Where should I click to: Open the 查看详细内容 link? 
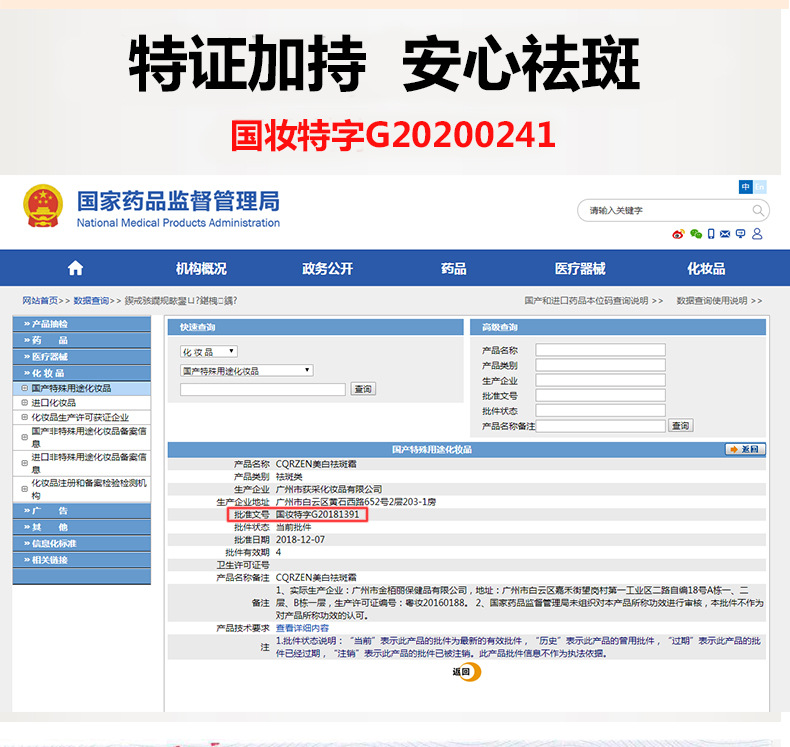(x=302, y=628)
